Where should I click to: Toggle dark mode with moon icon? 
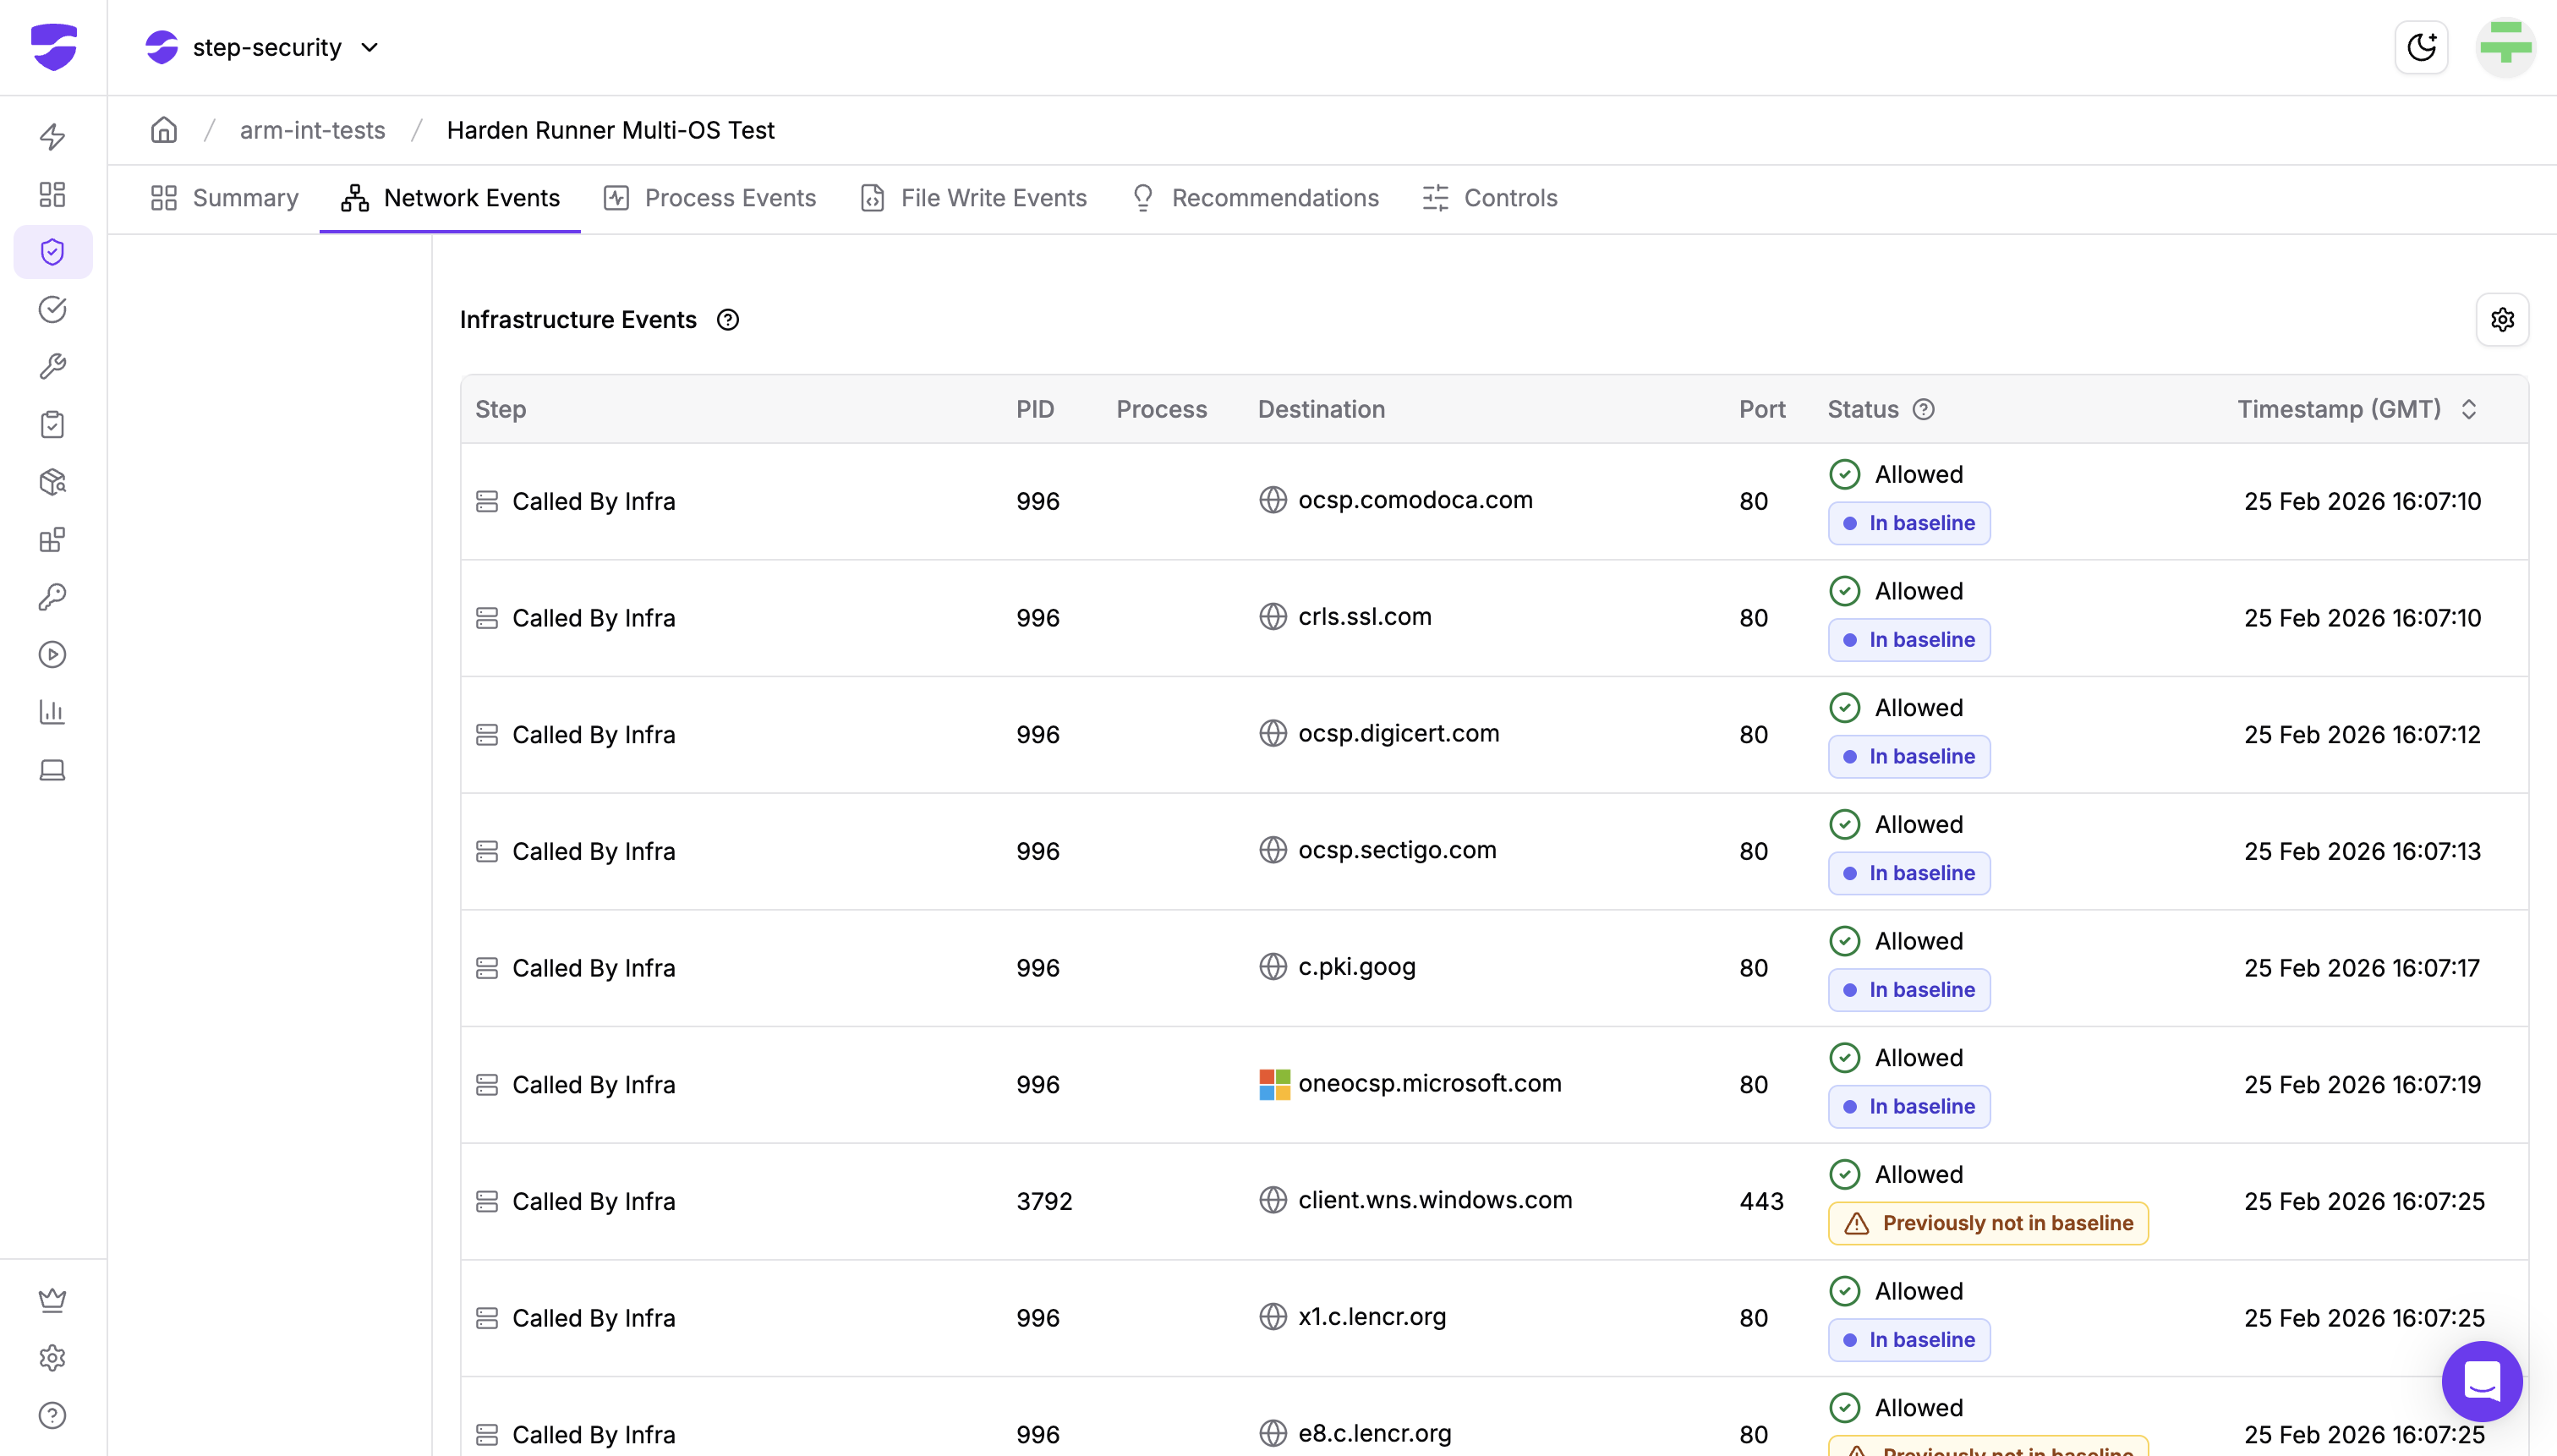tap(2420, 47)
